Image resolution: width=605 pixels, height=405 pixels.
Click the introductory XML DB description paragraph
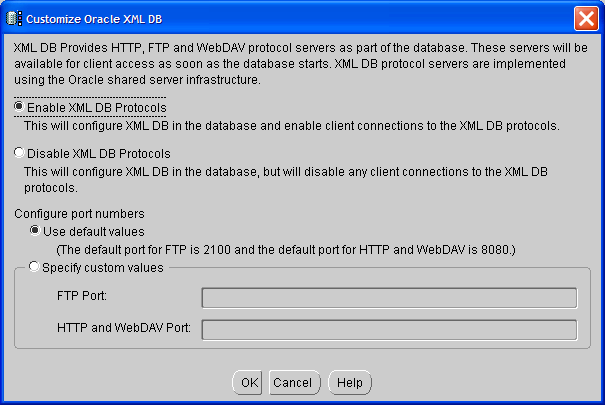(300, 64)
